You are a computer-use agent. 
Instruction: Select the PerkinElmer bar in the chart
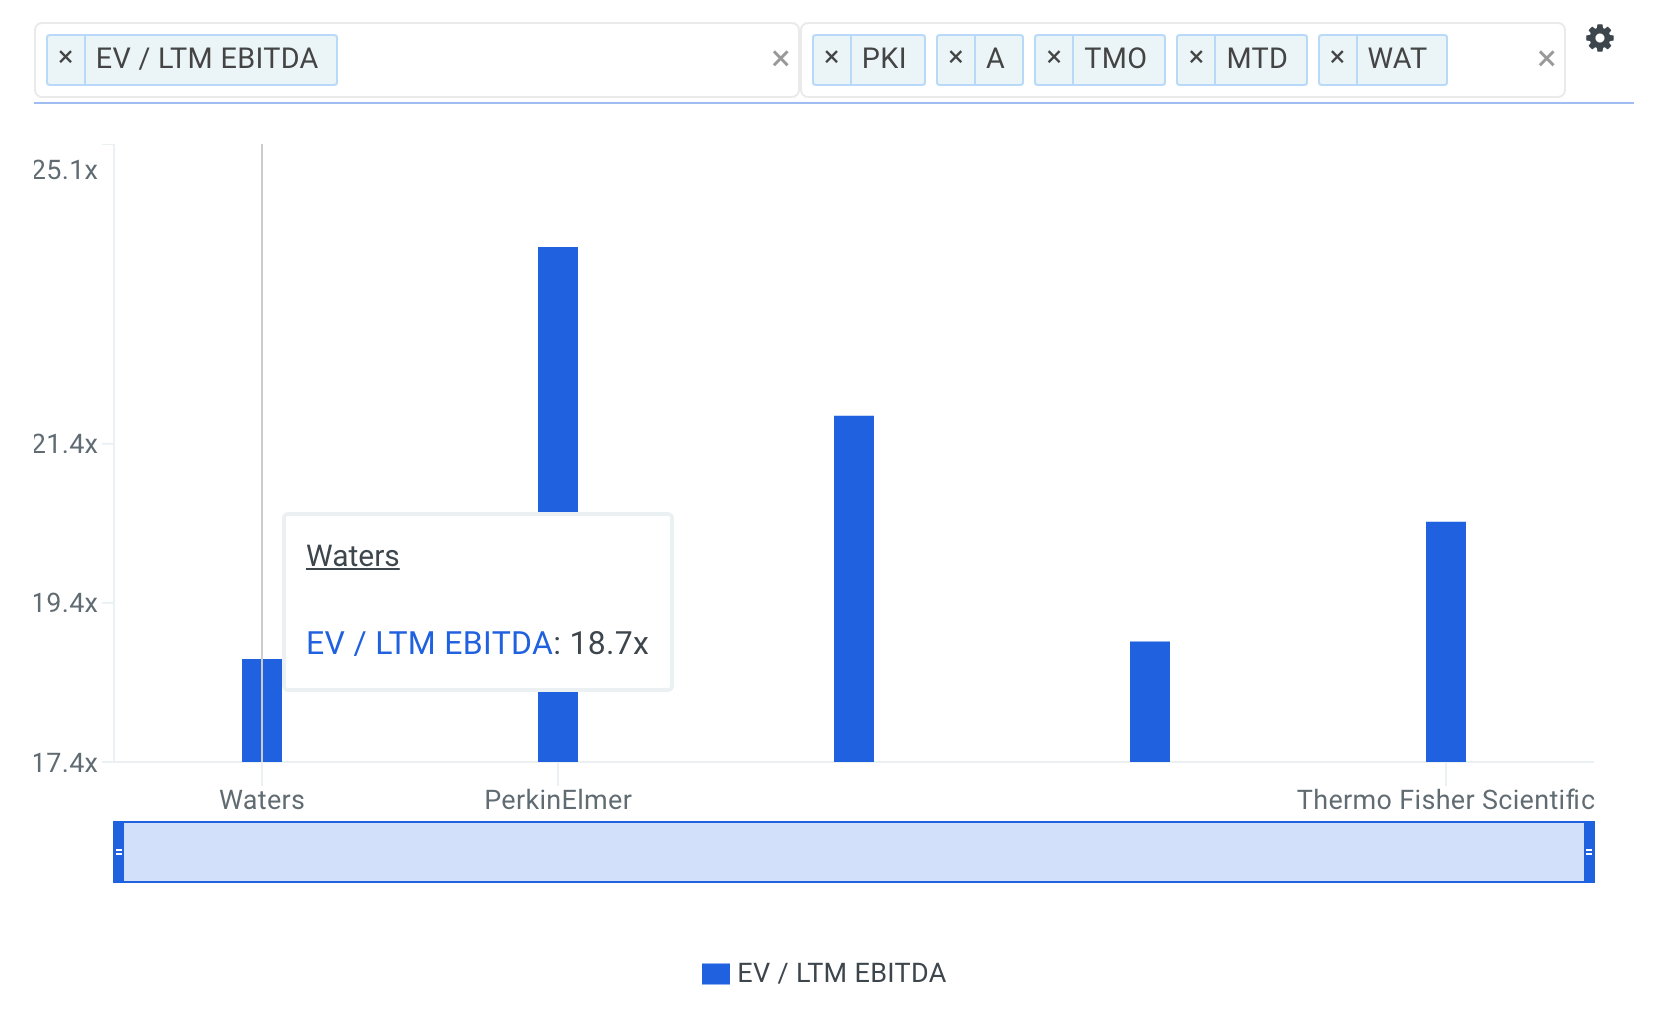(x=558, y=380)
